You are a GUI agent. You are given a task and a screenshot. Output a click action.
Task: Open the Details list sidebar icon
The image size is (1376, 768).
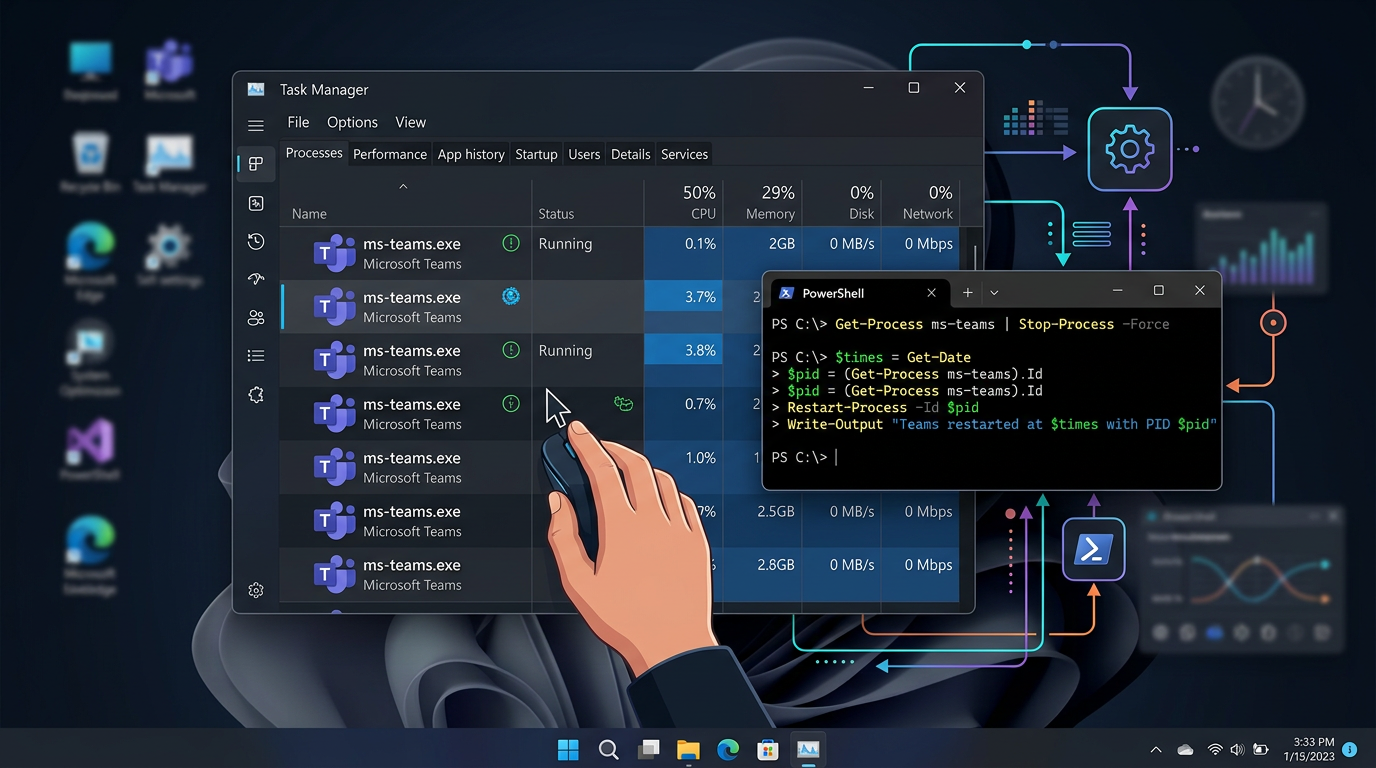tap(256, 356)
